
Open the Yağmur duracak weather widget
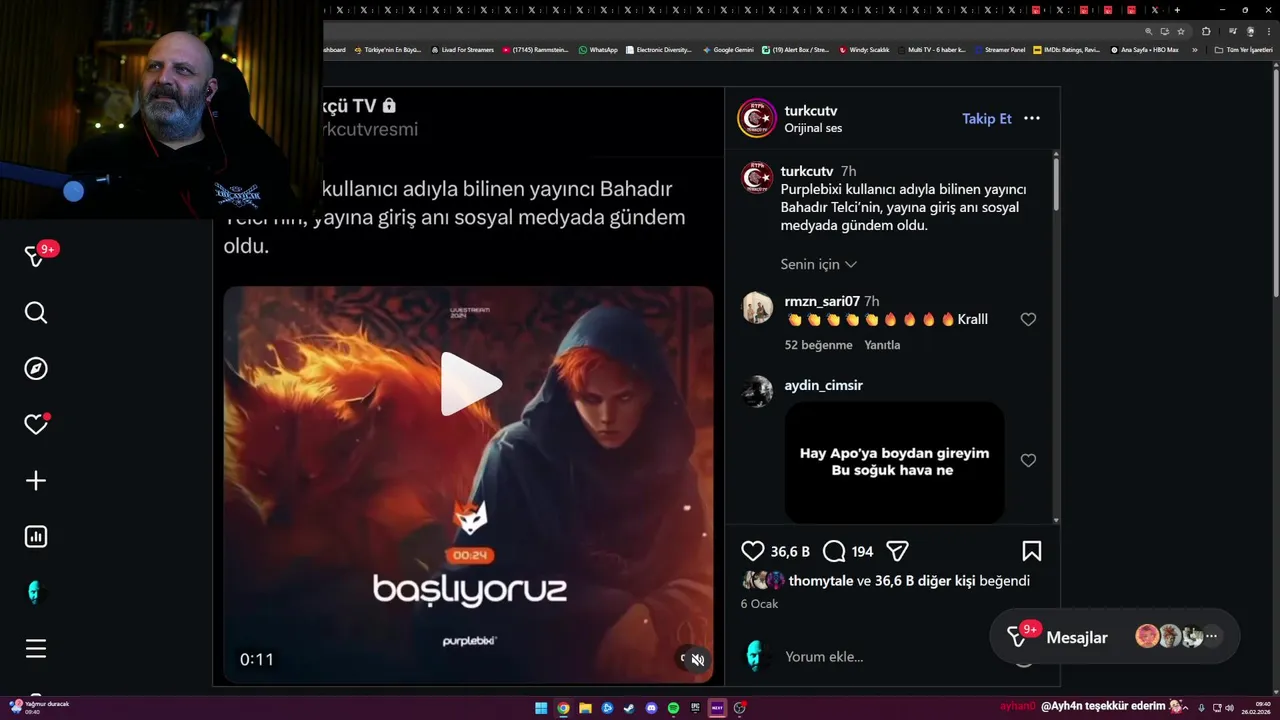(x=38, y=707)
